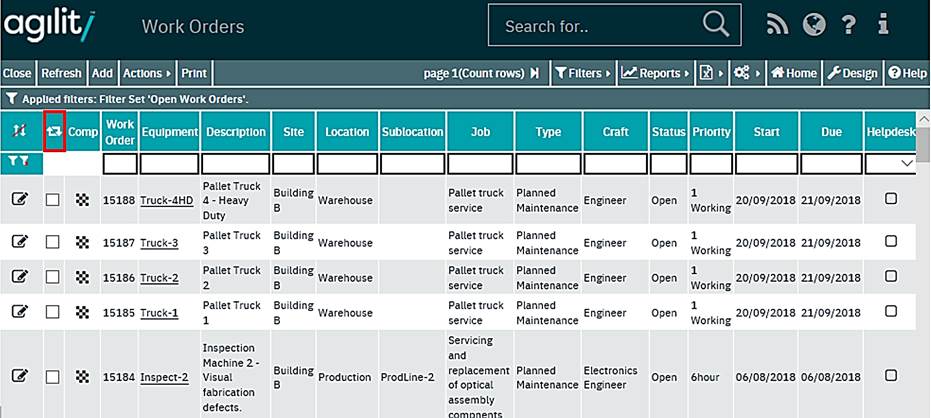Open the Truck-1 equipment link
Image resolution: width=931 pixels, height=418 pixels.
[x=159, y=313]
